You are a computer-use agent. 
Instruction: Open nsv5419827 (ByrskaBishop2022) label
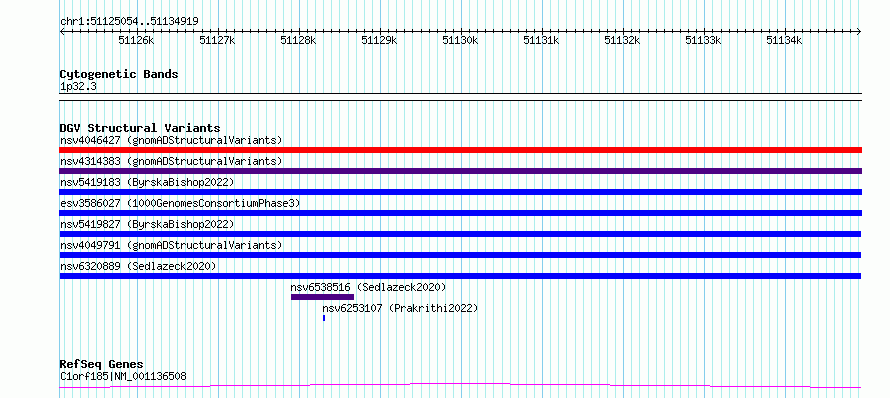(x=147, y=224)
